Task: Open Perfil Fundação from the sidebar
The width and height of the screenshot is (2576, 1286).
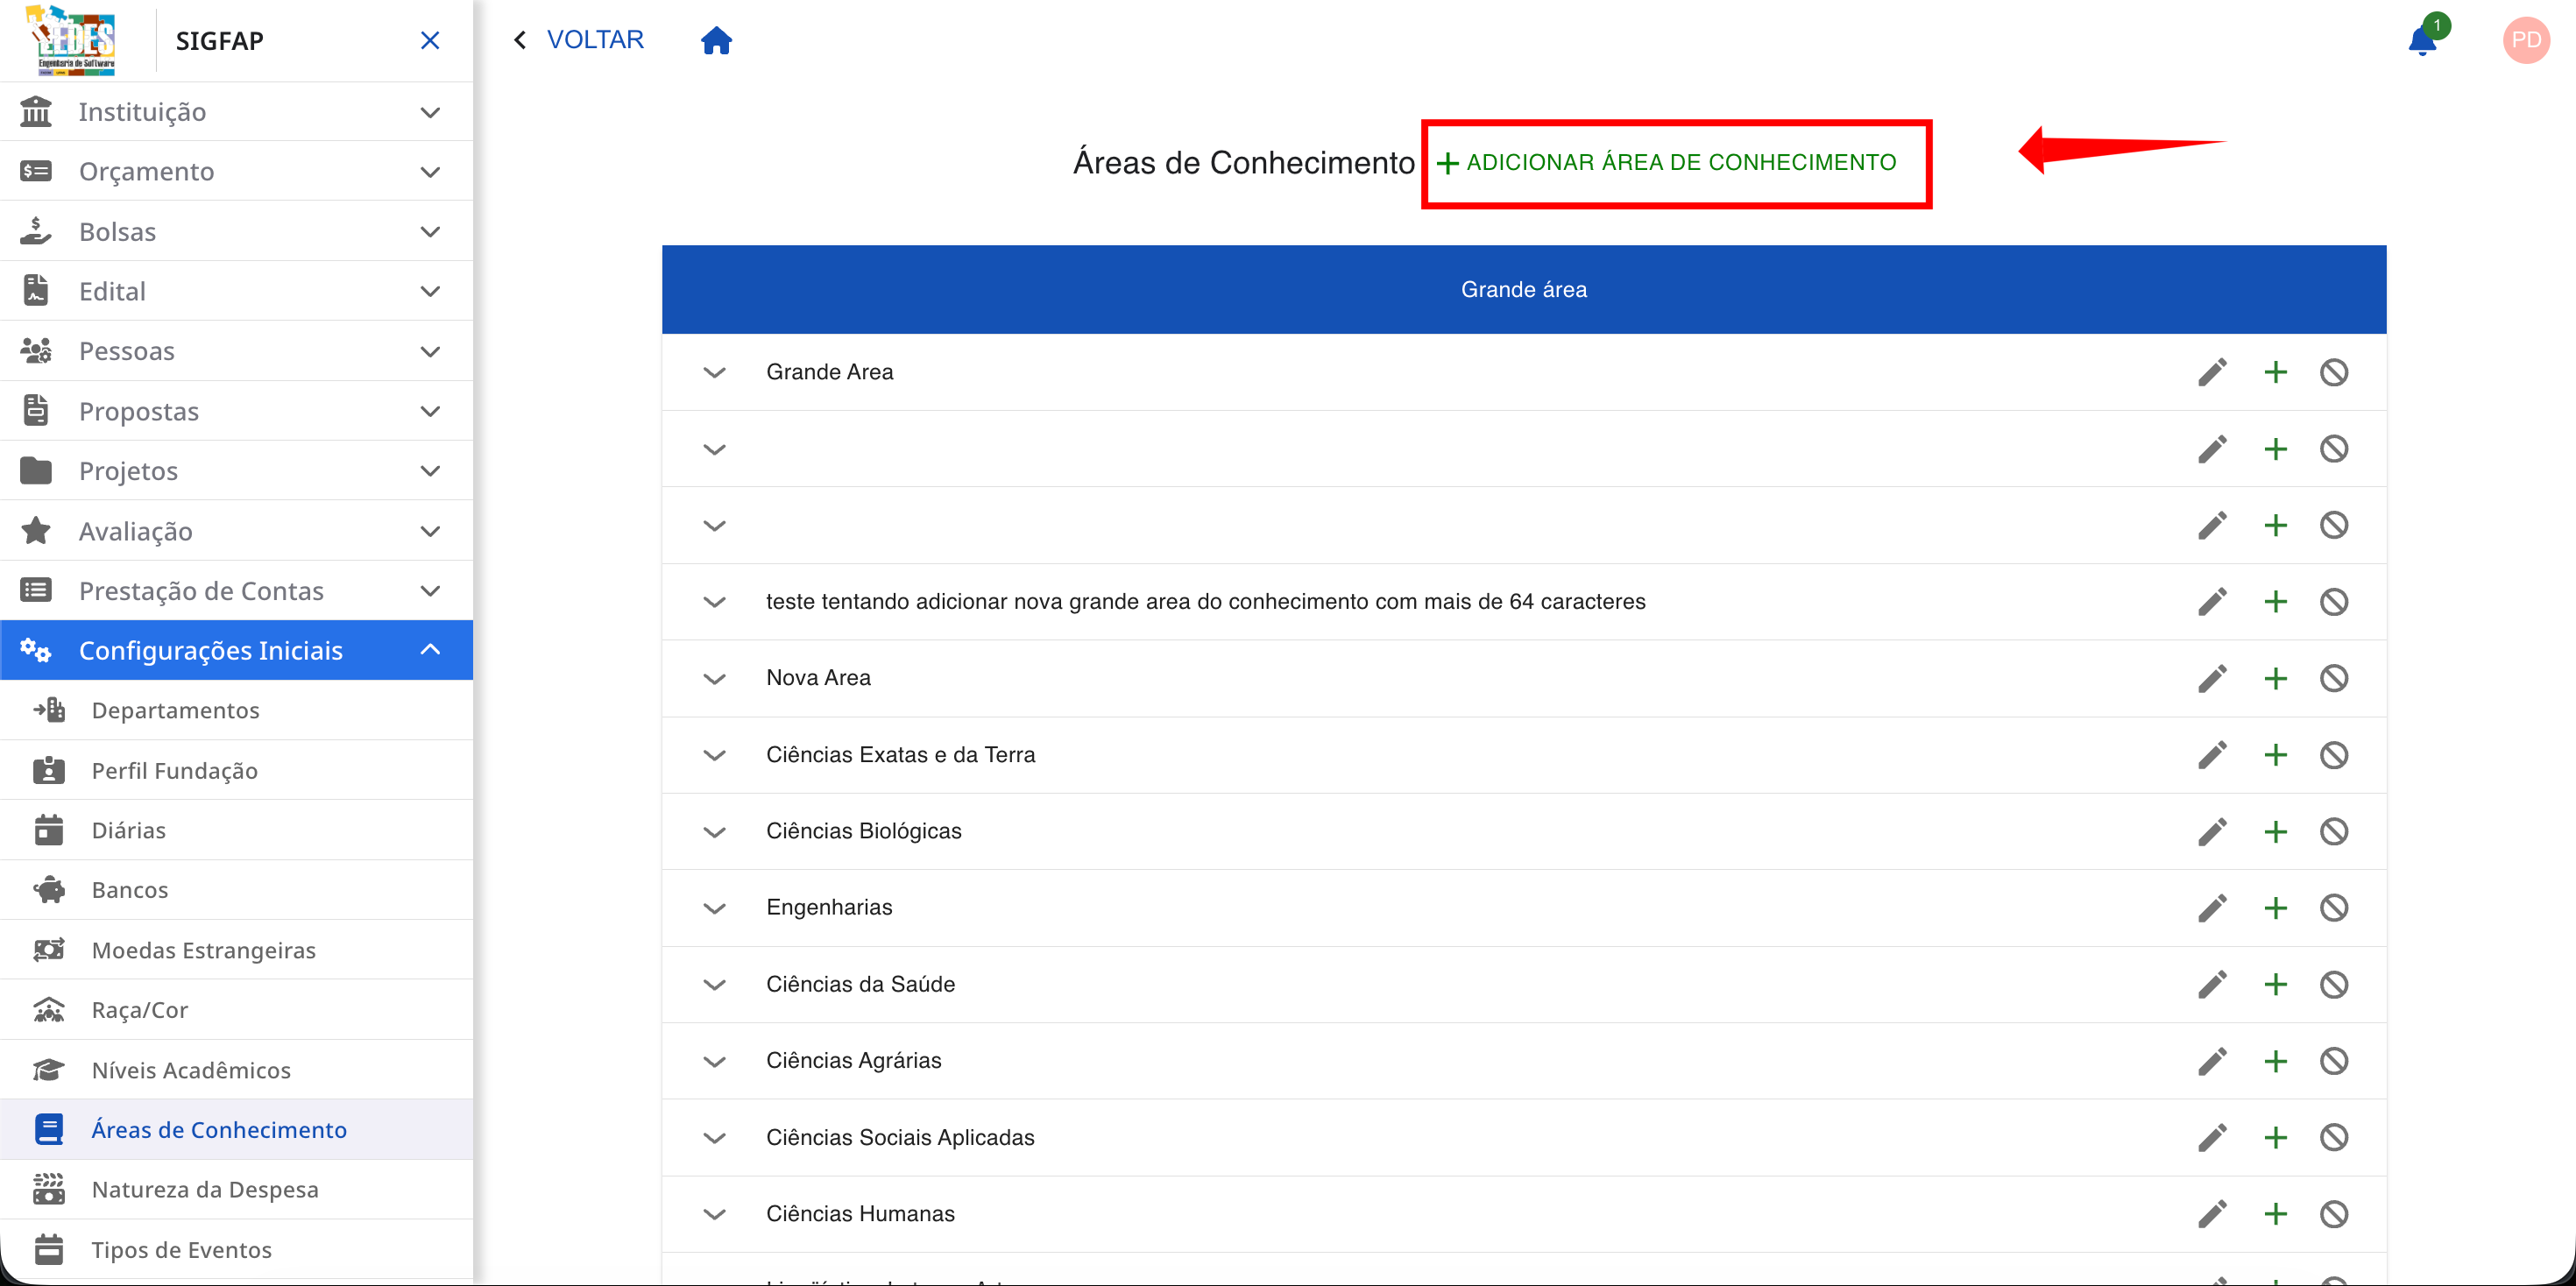Action: (174, 770)
